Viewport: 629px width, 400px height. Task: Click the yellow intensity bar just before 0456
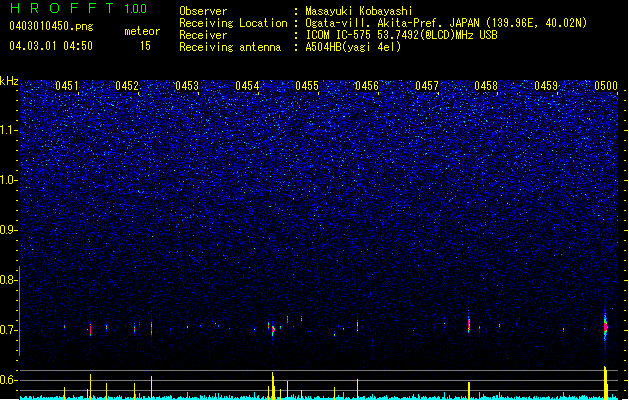click(357, 389)
